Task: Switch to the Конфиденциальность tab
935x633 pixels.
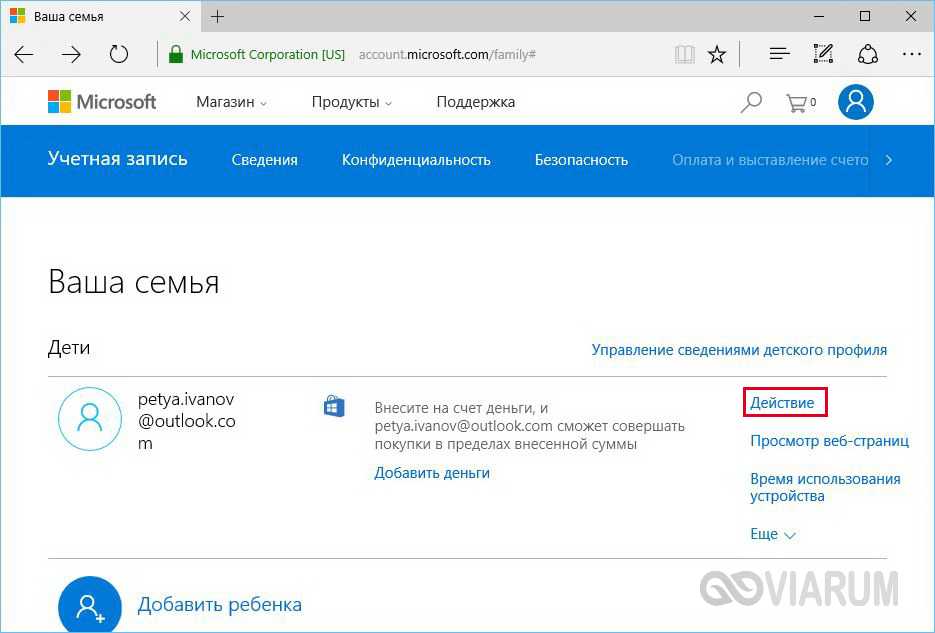Action: (416, 160)
